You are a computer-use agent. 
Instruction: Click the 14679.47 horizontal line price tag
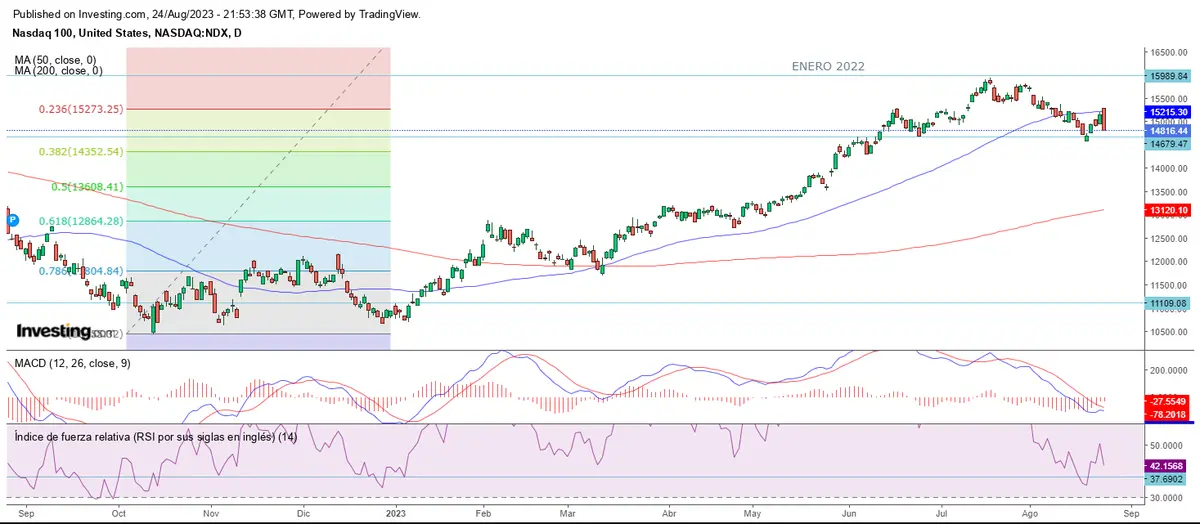[1168, 144]
